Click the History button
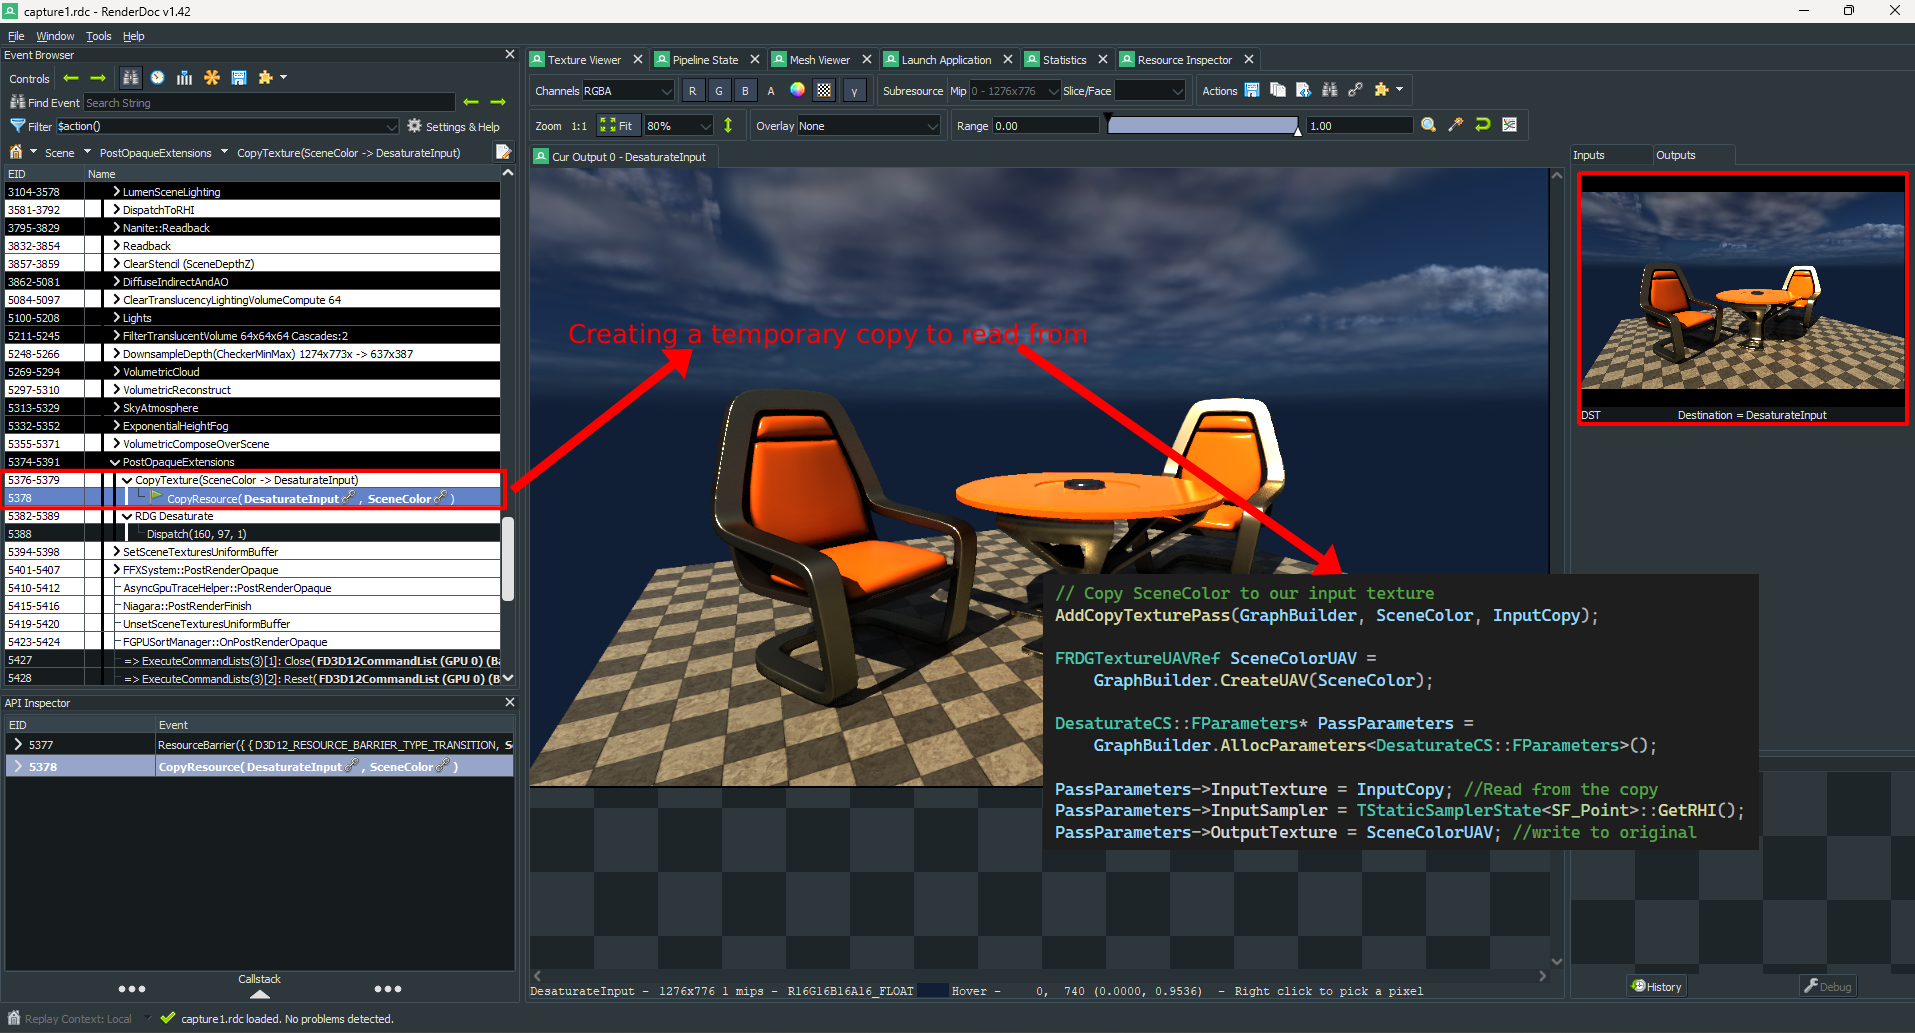 pyautogui.click(x=1657, y=986)
